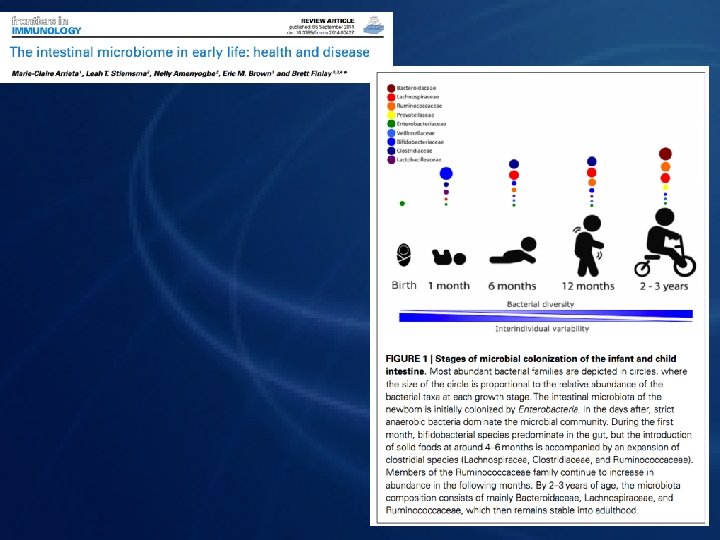Click the 'Bacteroidaceae' legend label
Screen dimensions: 720x540
416,88
